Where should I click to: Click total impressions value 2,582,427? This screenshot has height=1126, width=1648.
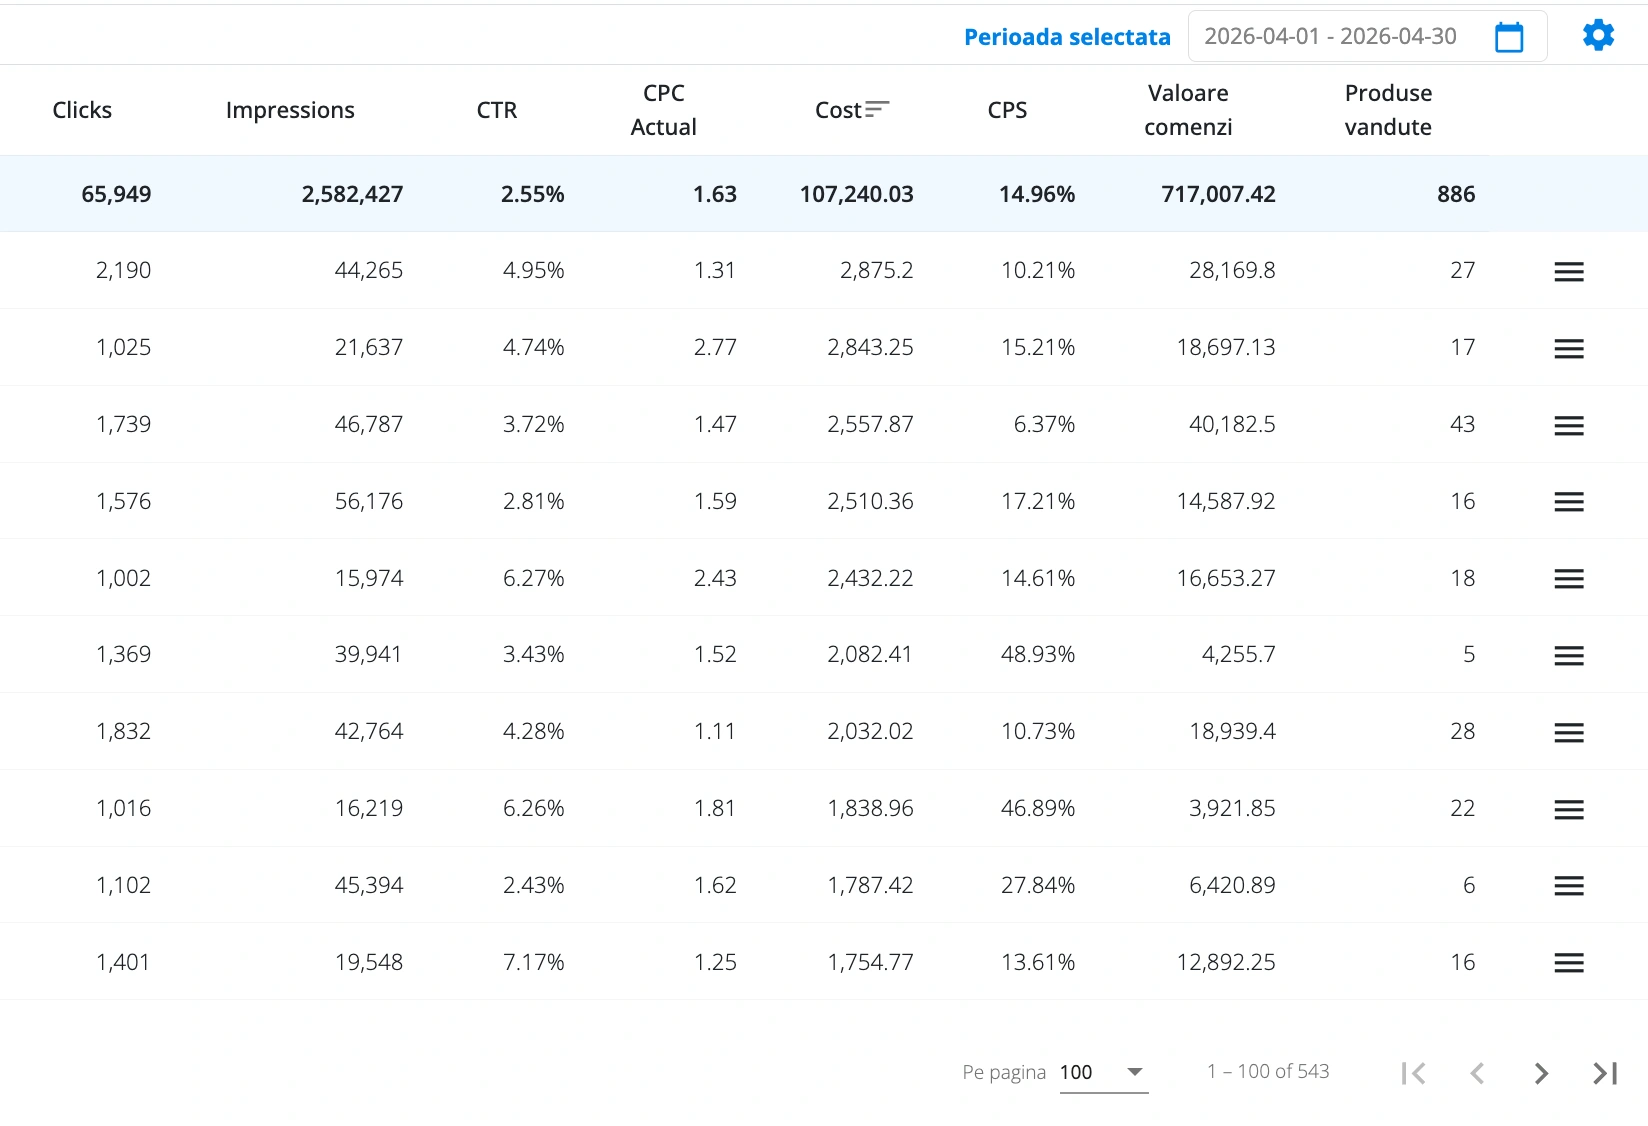click(x=352, y=194)
